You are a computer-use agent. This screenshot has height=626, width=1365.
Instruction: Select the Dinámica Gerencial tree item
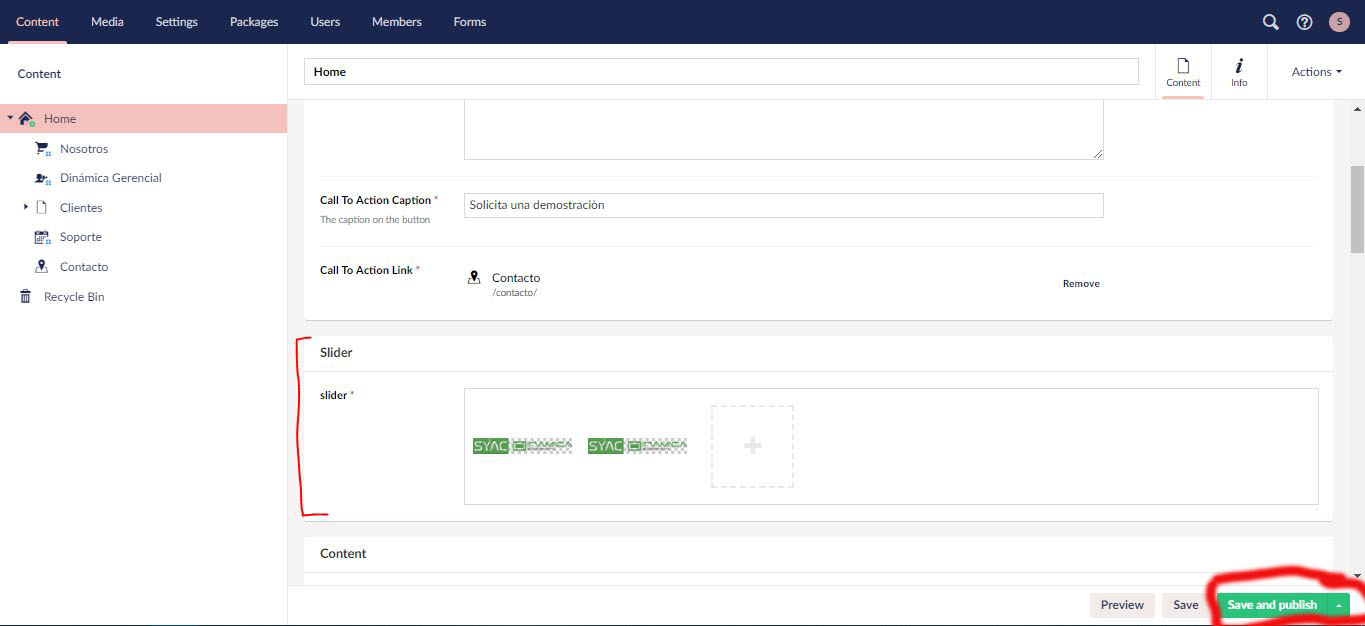(x=111, y=178)
